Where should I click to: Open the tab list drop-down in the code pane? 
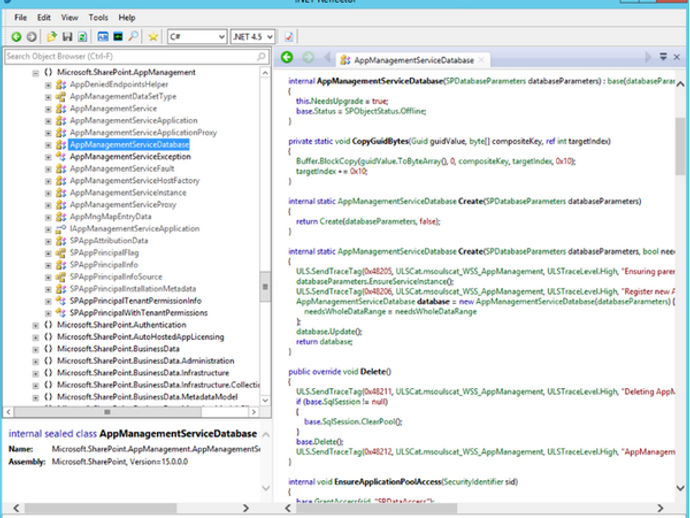click(663, 56)
